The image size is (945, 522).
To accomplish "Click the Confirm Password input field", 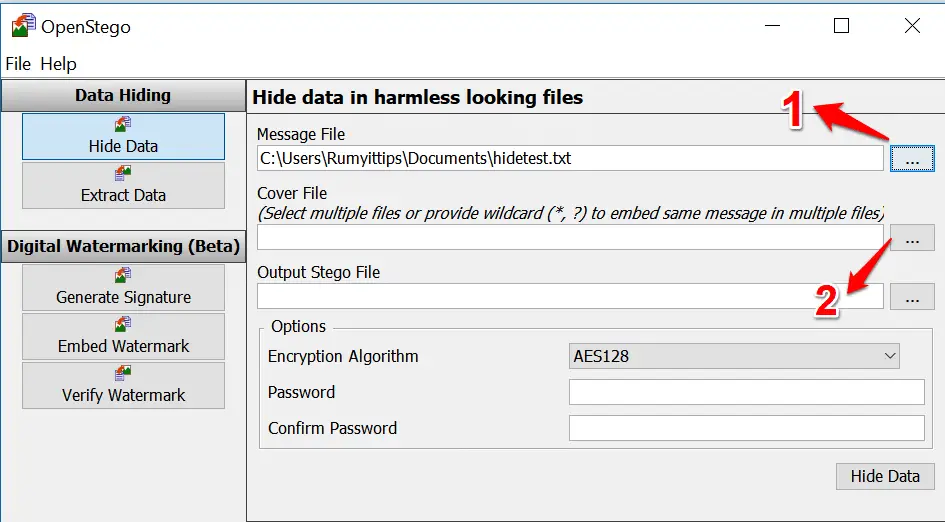I will click(x=747, y=428).
